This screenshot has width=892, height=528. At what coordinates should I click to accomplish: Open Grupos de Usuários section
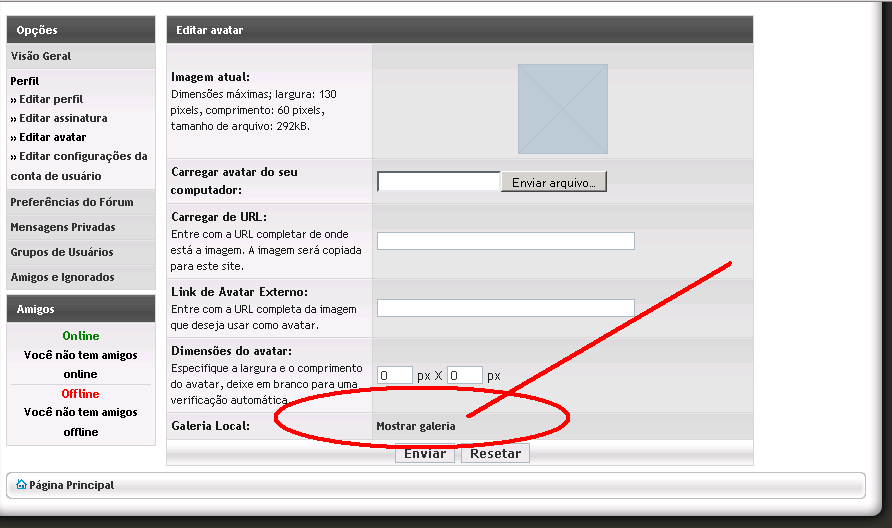[x=61, y=252]
